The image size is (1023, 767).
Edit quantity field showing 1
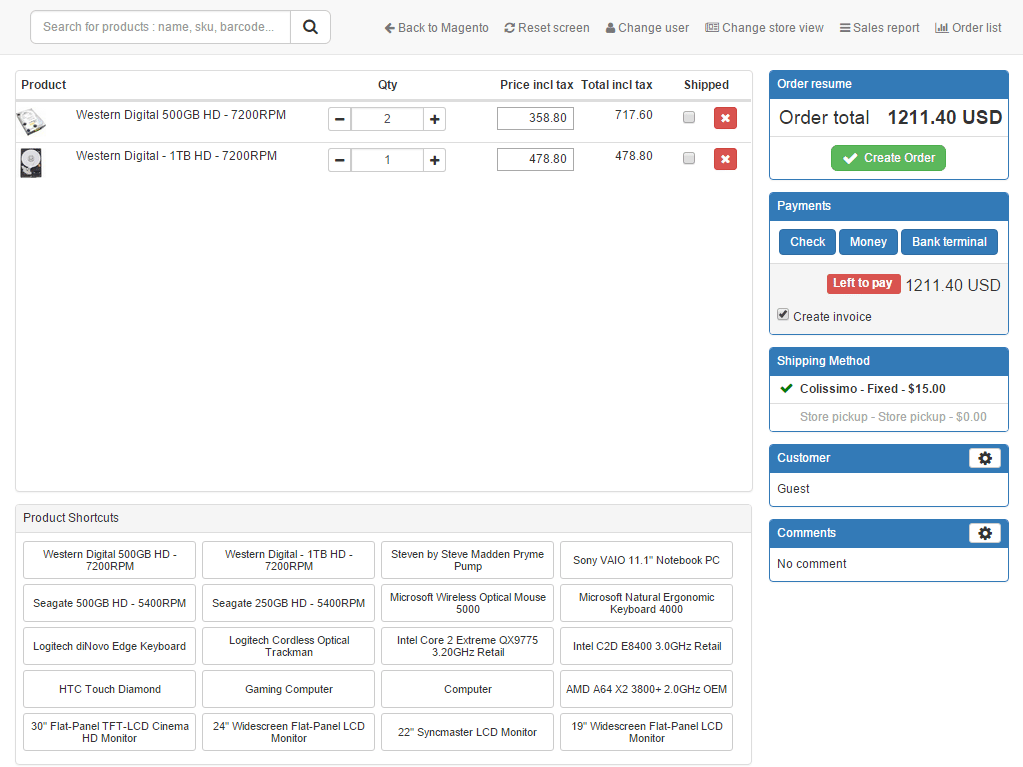tap(387, 160)
